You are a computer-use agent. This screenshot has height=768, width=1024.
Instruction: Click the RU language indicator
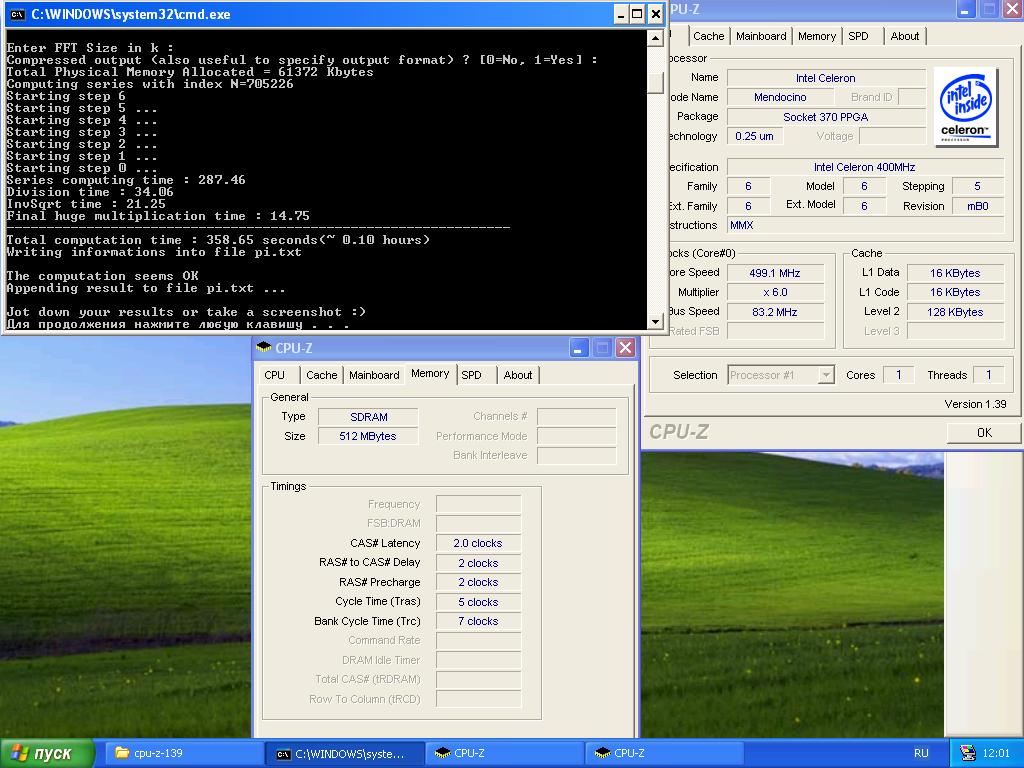pyautogui.click(x=921, y=753)
